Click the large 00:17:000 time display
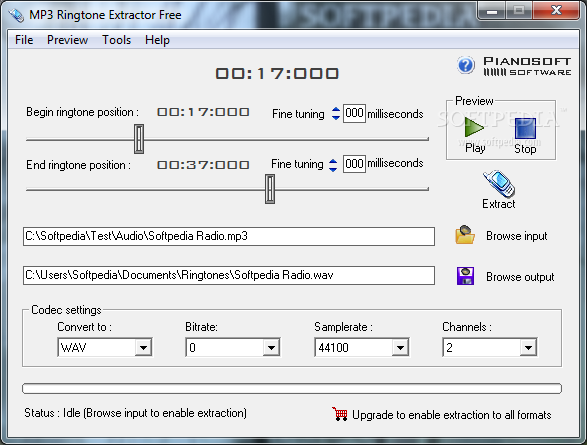Screen dimensions: 587x445 tap(277, 73)
